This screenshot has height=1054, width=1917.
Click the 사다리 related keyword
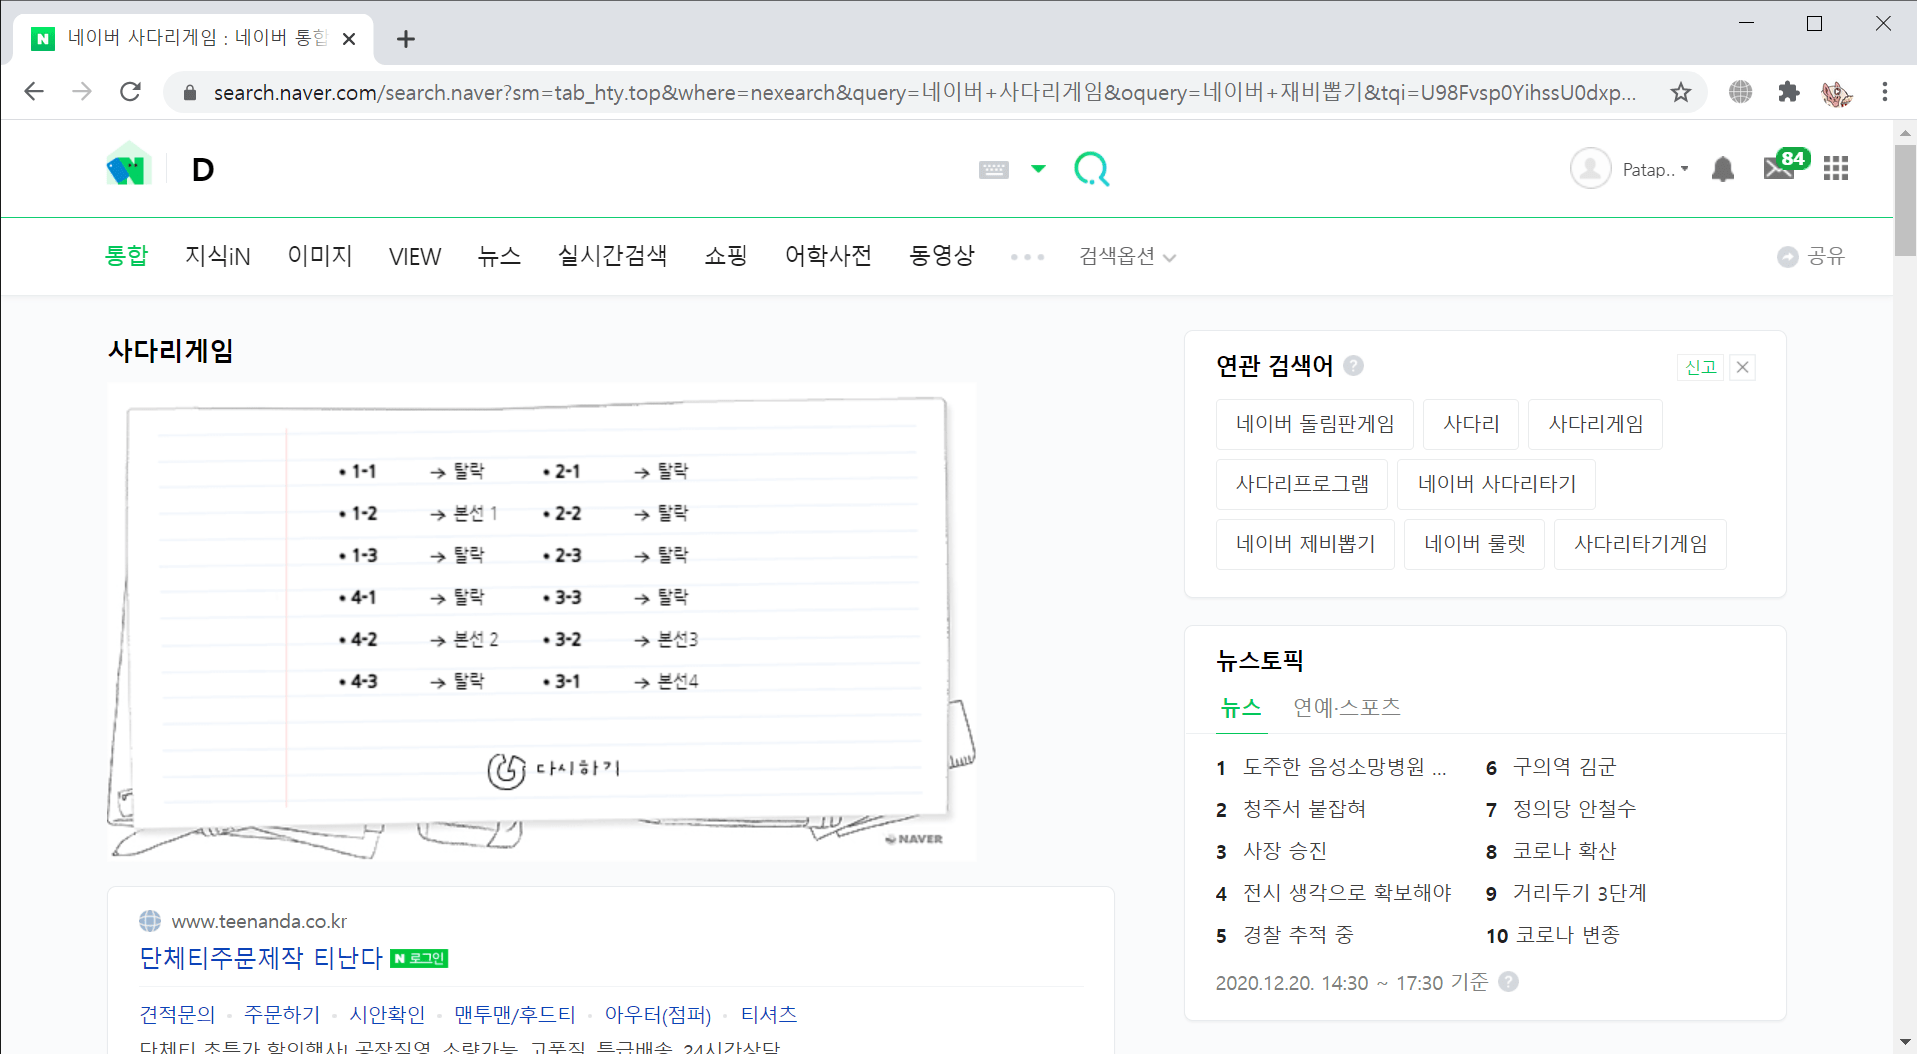pos(1471,424)
